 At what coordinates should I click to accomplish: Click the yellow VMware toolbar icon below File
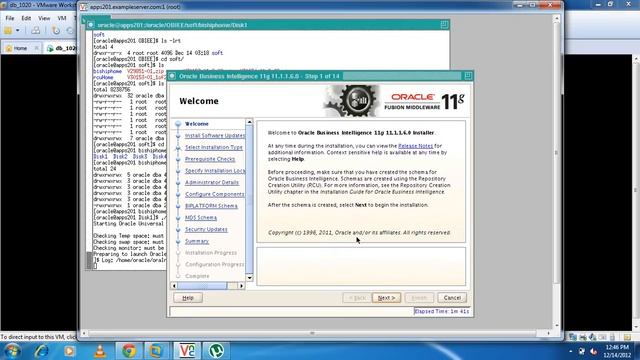click(x=8, y=31)
